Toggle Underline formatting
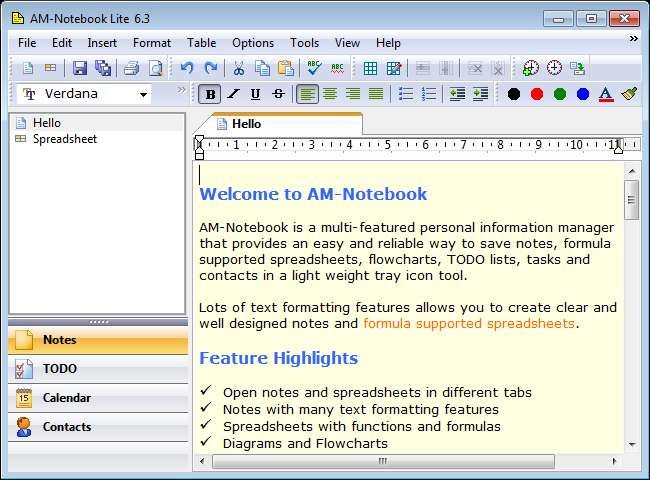This screenshot has height=480, width=650. click(255, 94)
